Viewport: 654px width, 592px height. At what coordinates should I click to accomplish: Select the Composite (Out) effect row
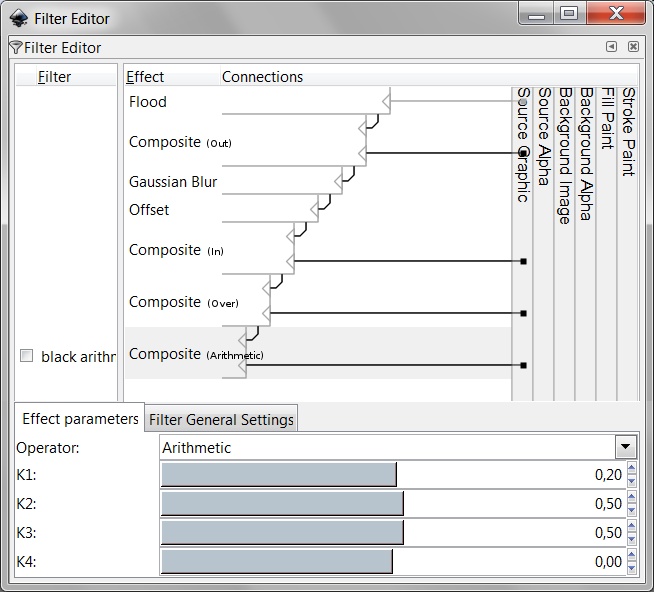[180, 142]
